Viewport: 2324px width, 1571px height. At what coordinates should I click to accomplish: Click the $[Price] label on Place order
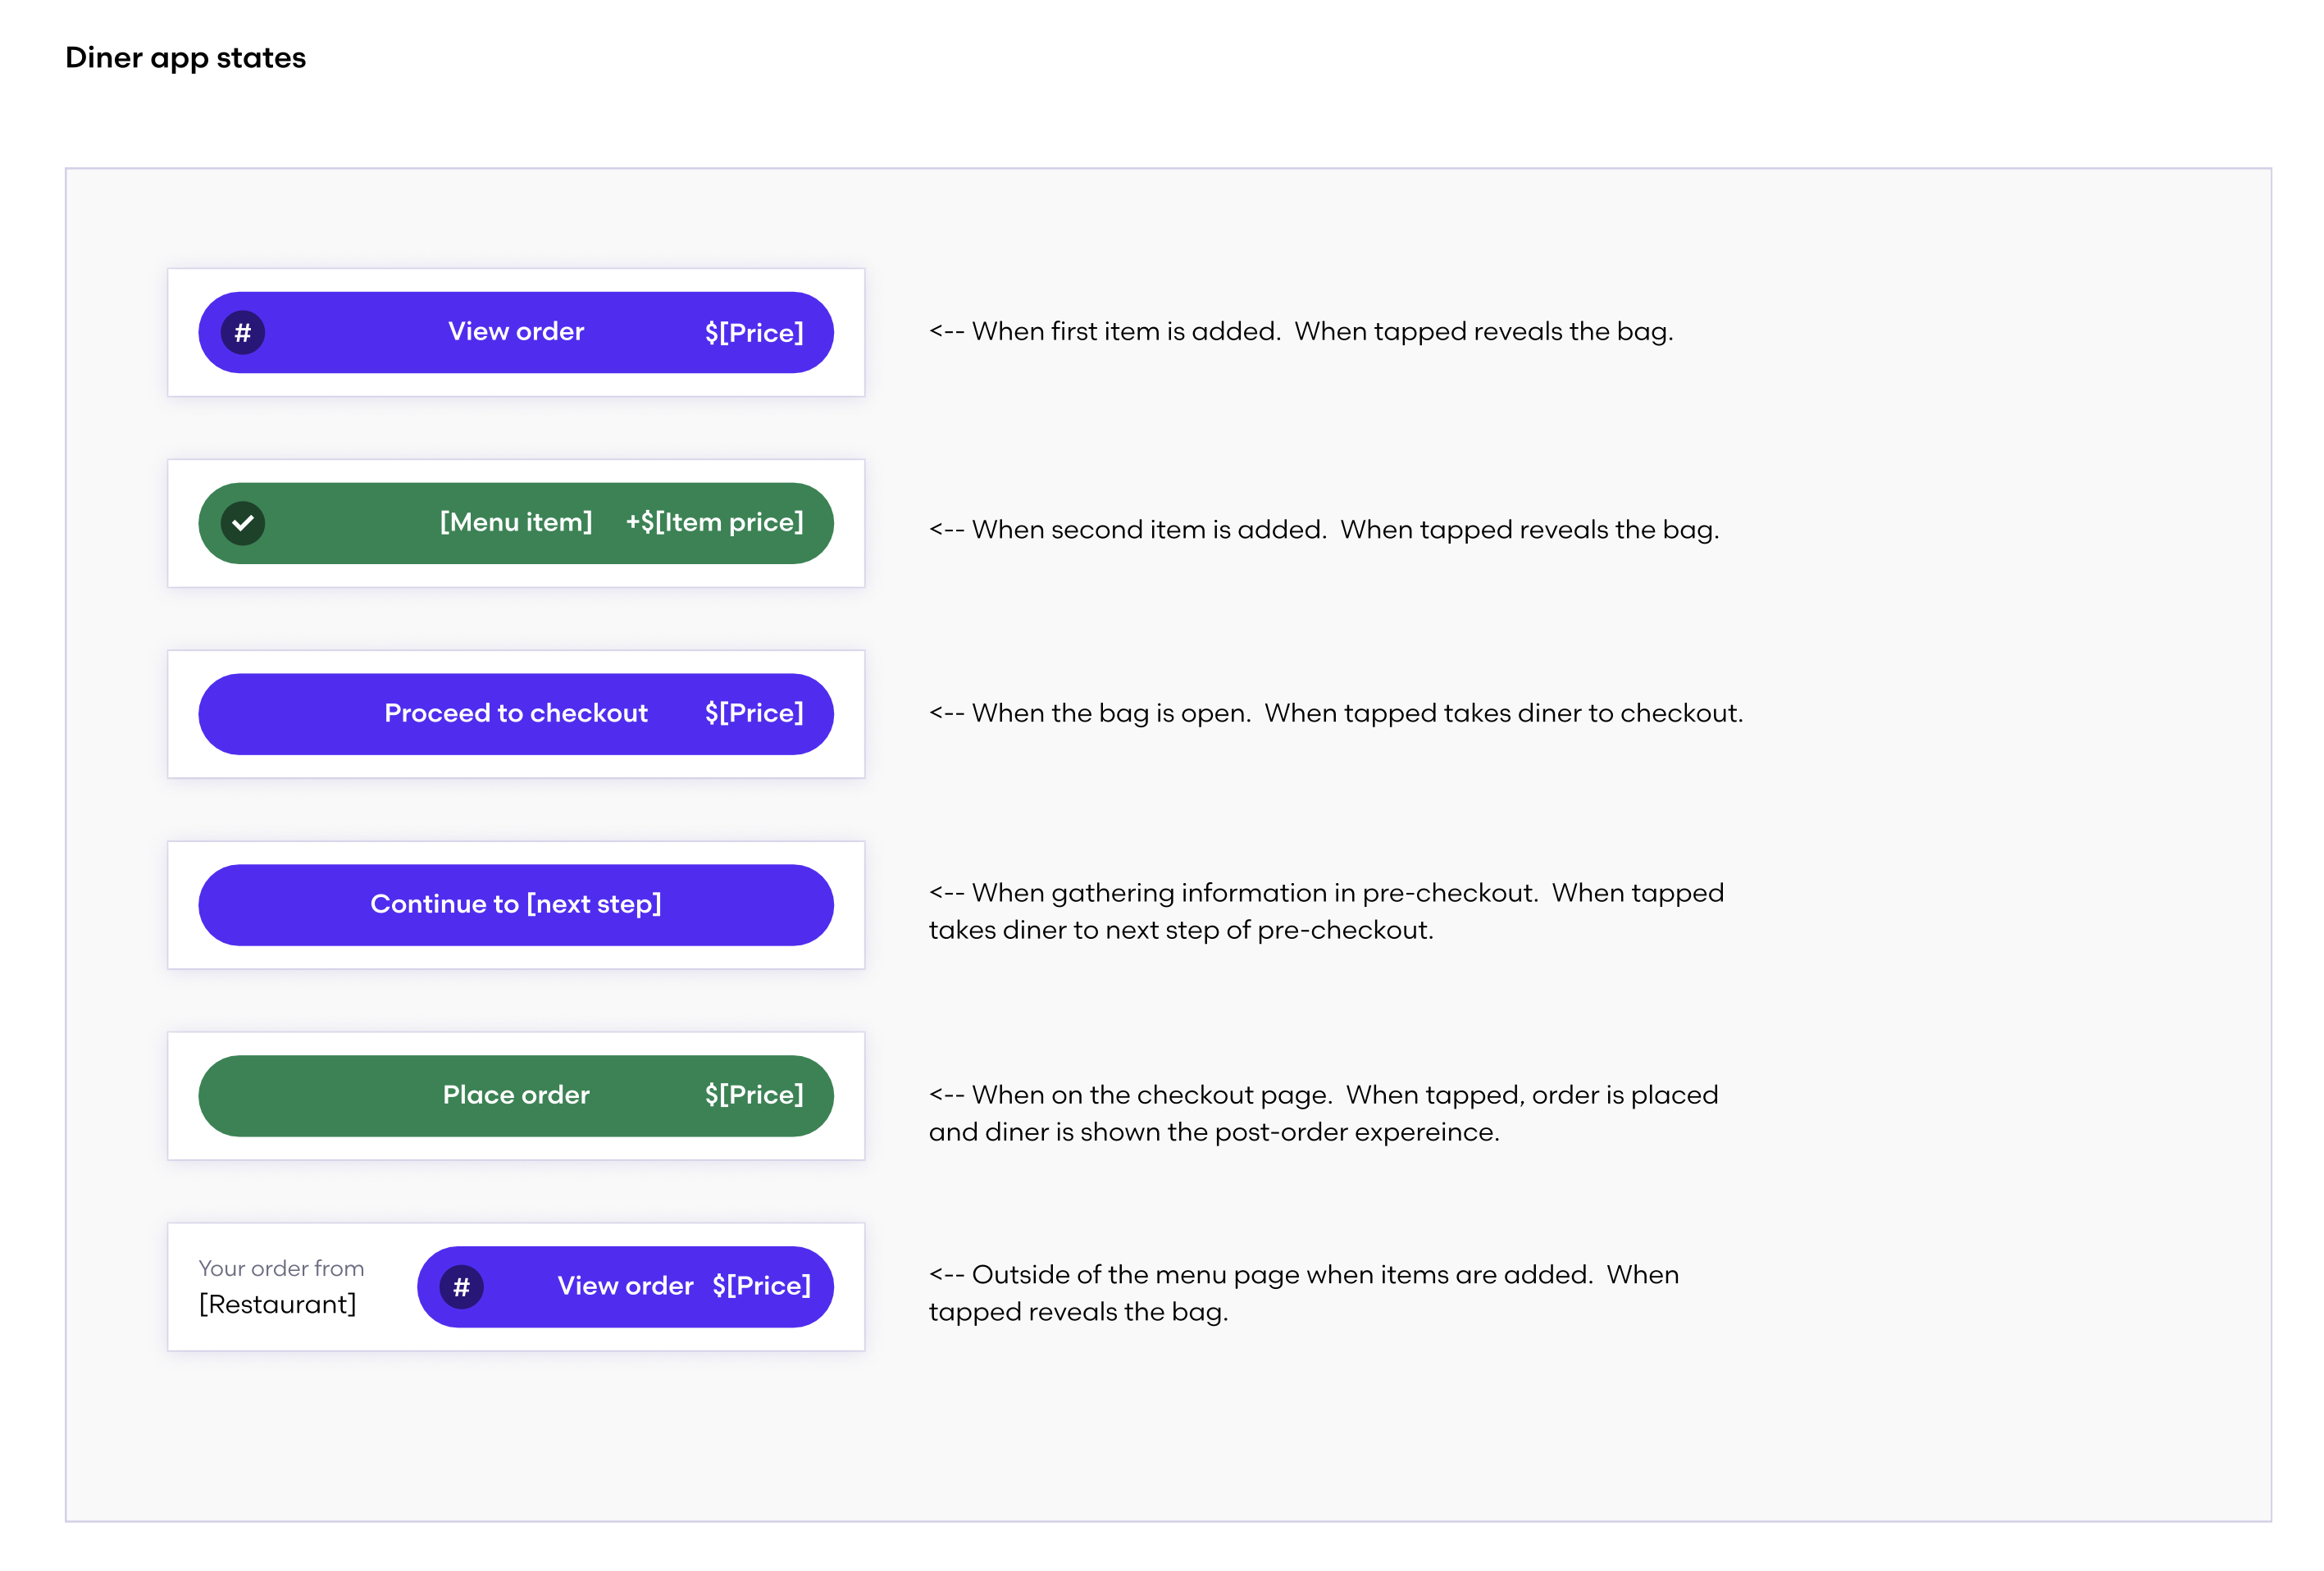tap(755, 1095)
